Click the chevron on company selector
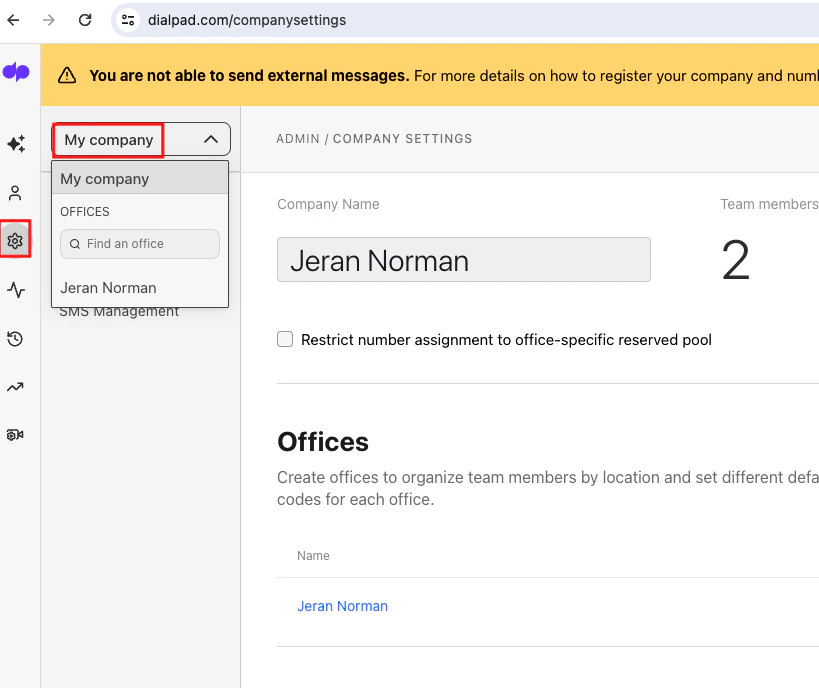 [x=211, y=139]
